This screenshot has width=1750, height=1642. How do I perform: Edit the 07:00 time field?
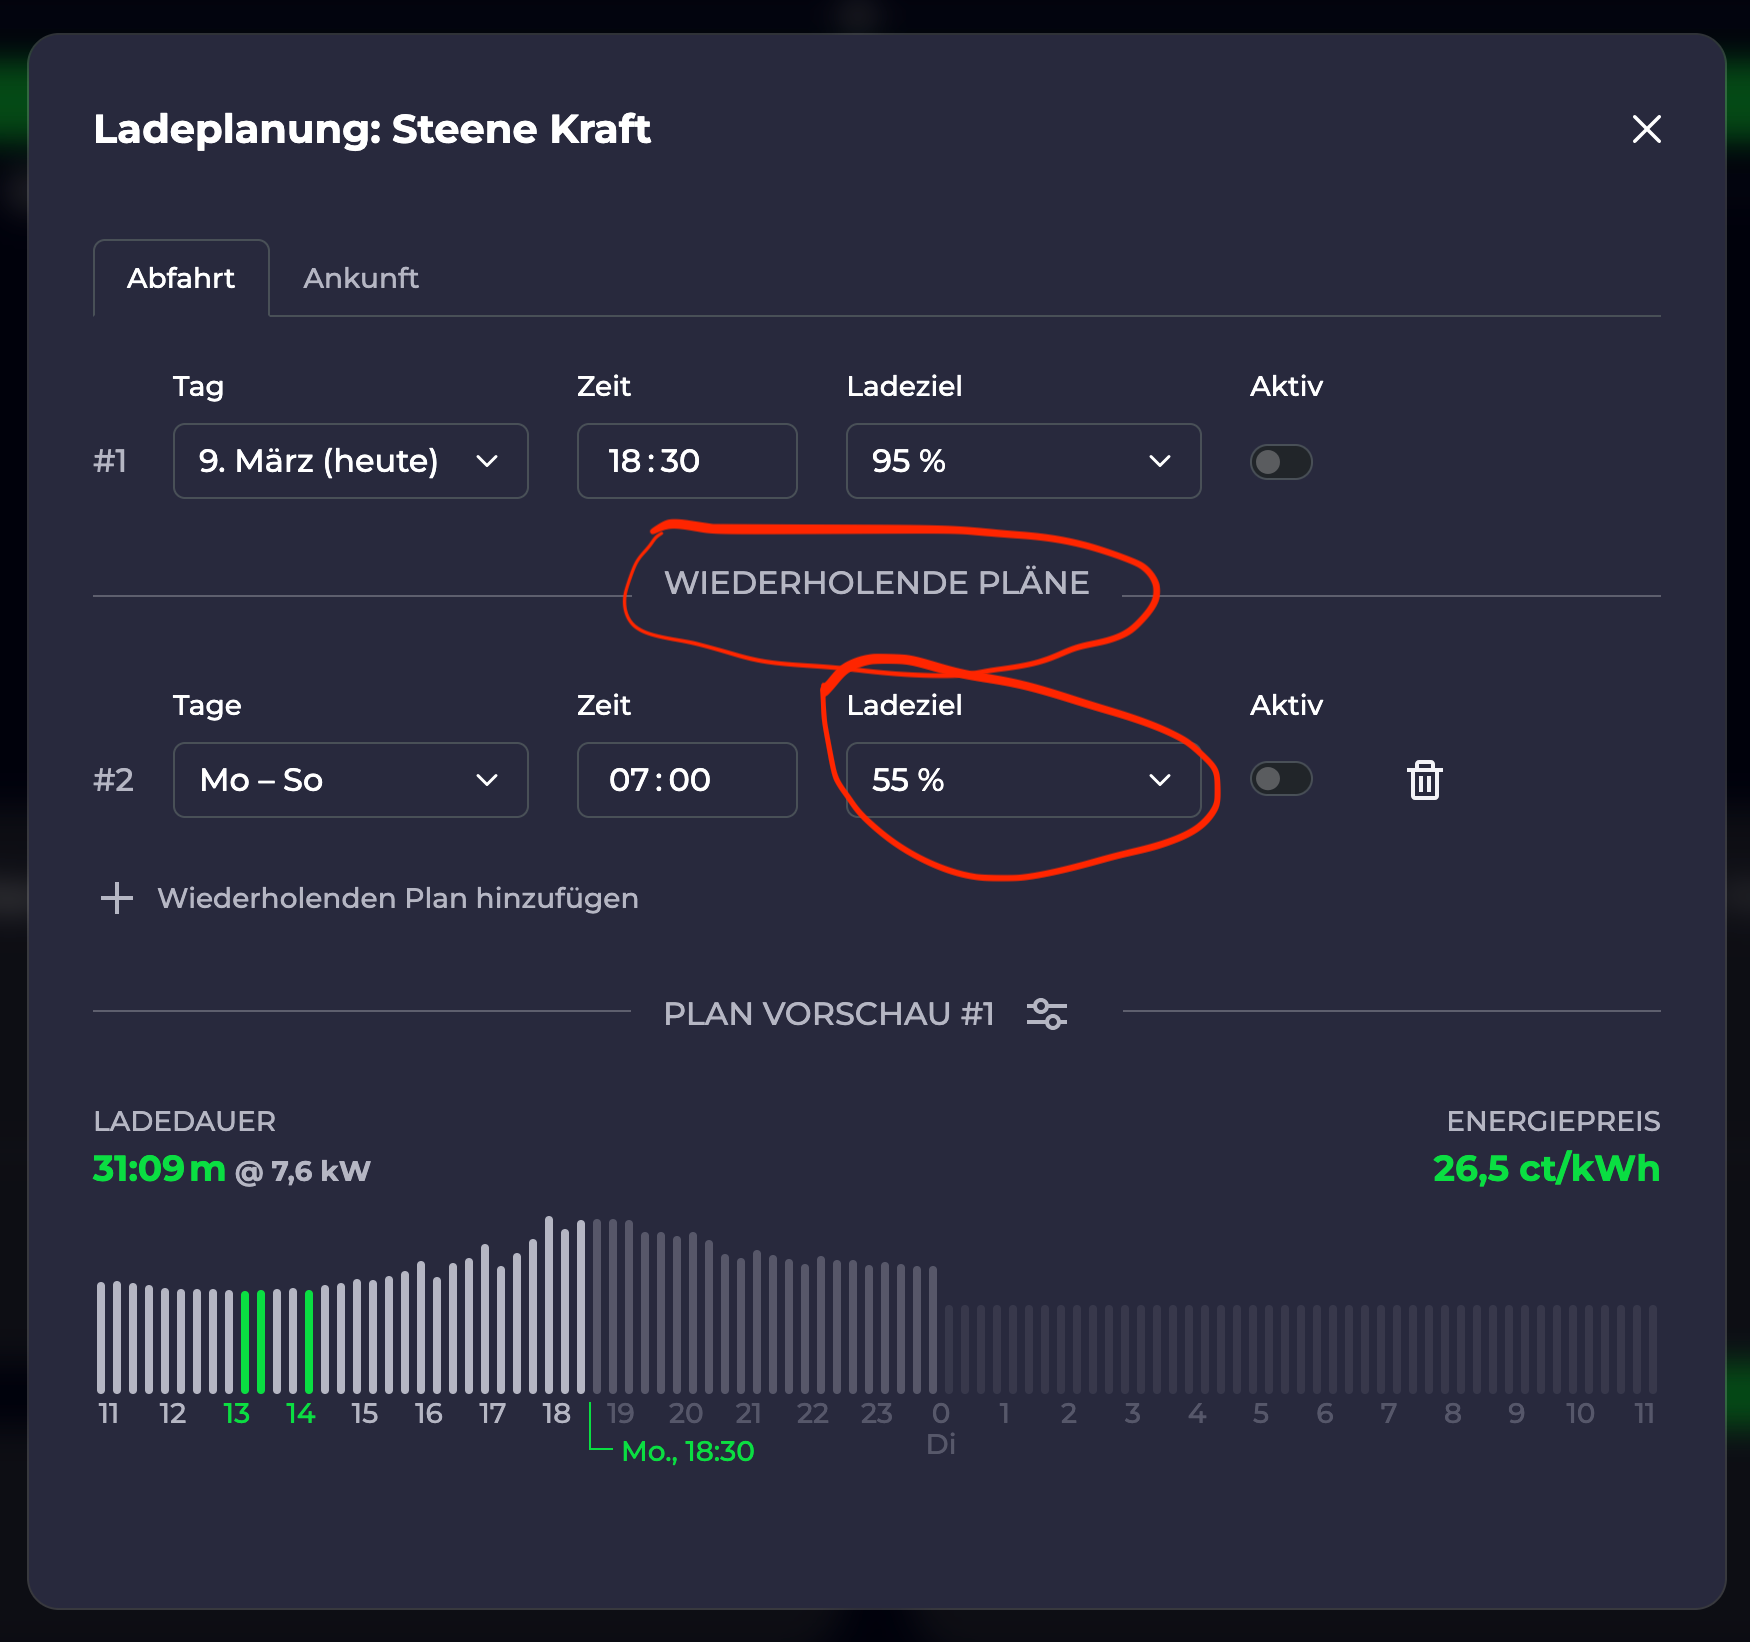tap(686, 780)
